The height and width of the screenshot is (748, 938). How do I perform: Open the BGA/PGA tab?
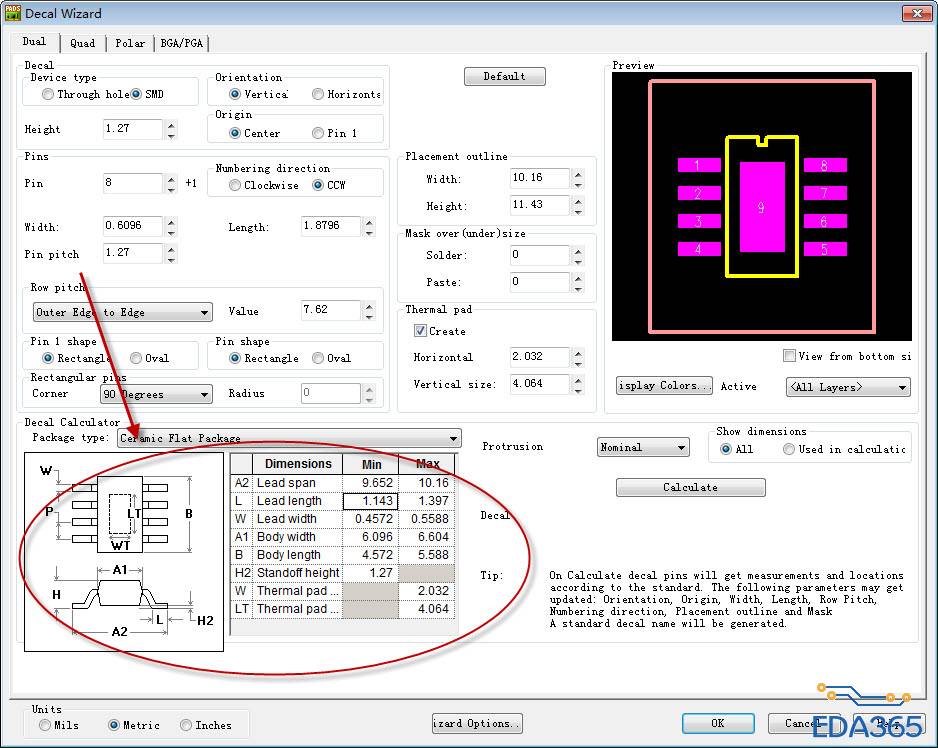181,43
